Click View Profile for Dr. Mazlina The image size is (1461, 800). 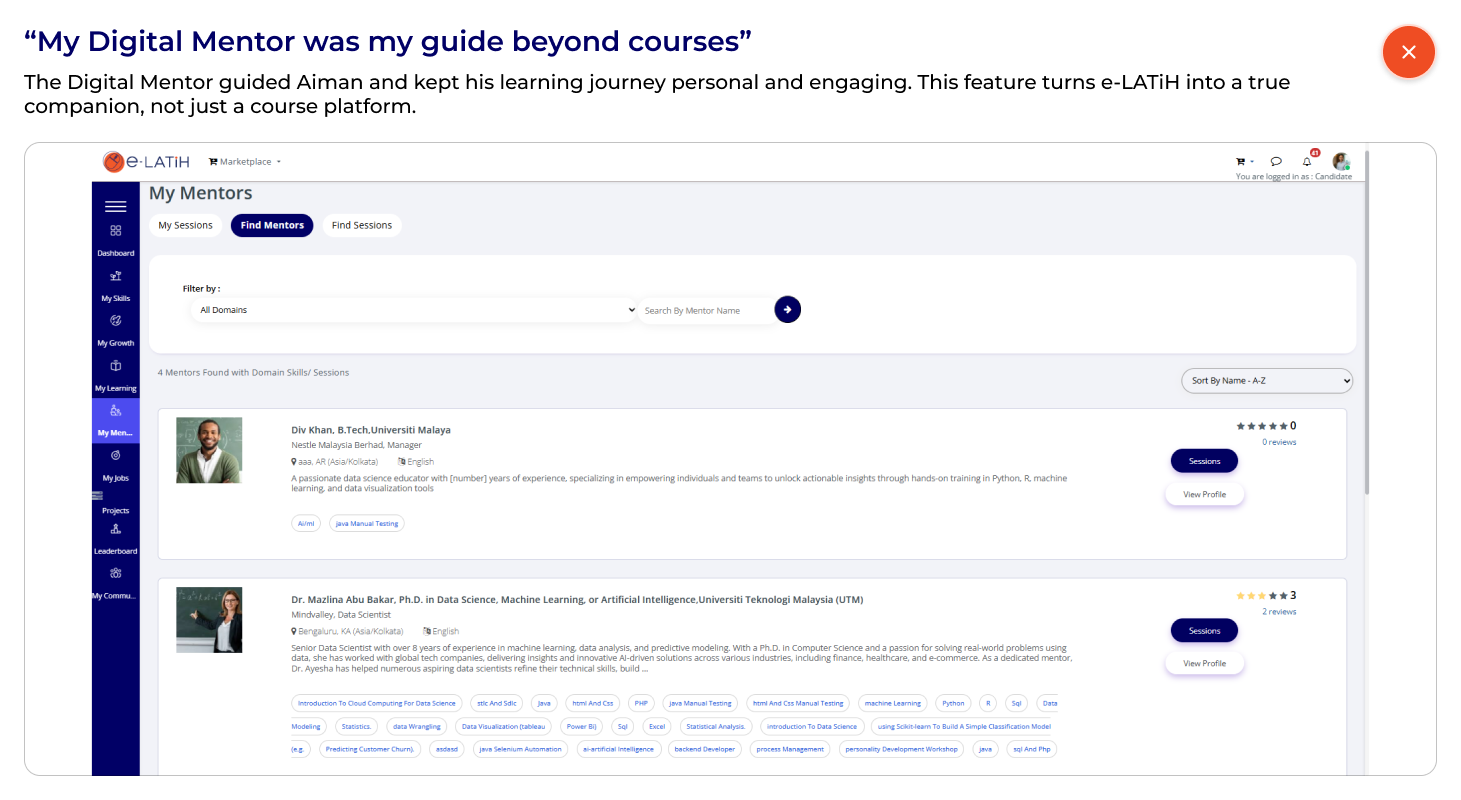1204,663
